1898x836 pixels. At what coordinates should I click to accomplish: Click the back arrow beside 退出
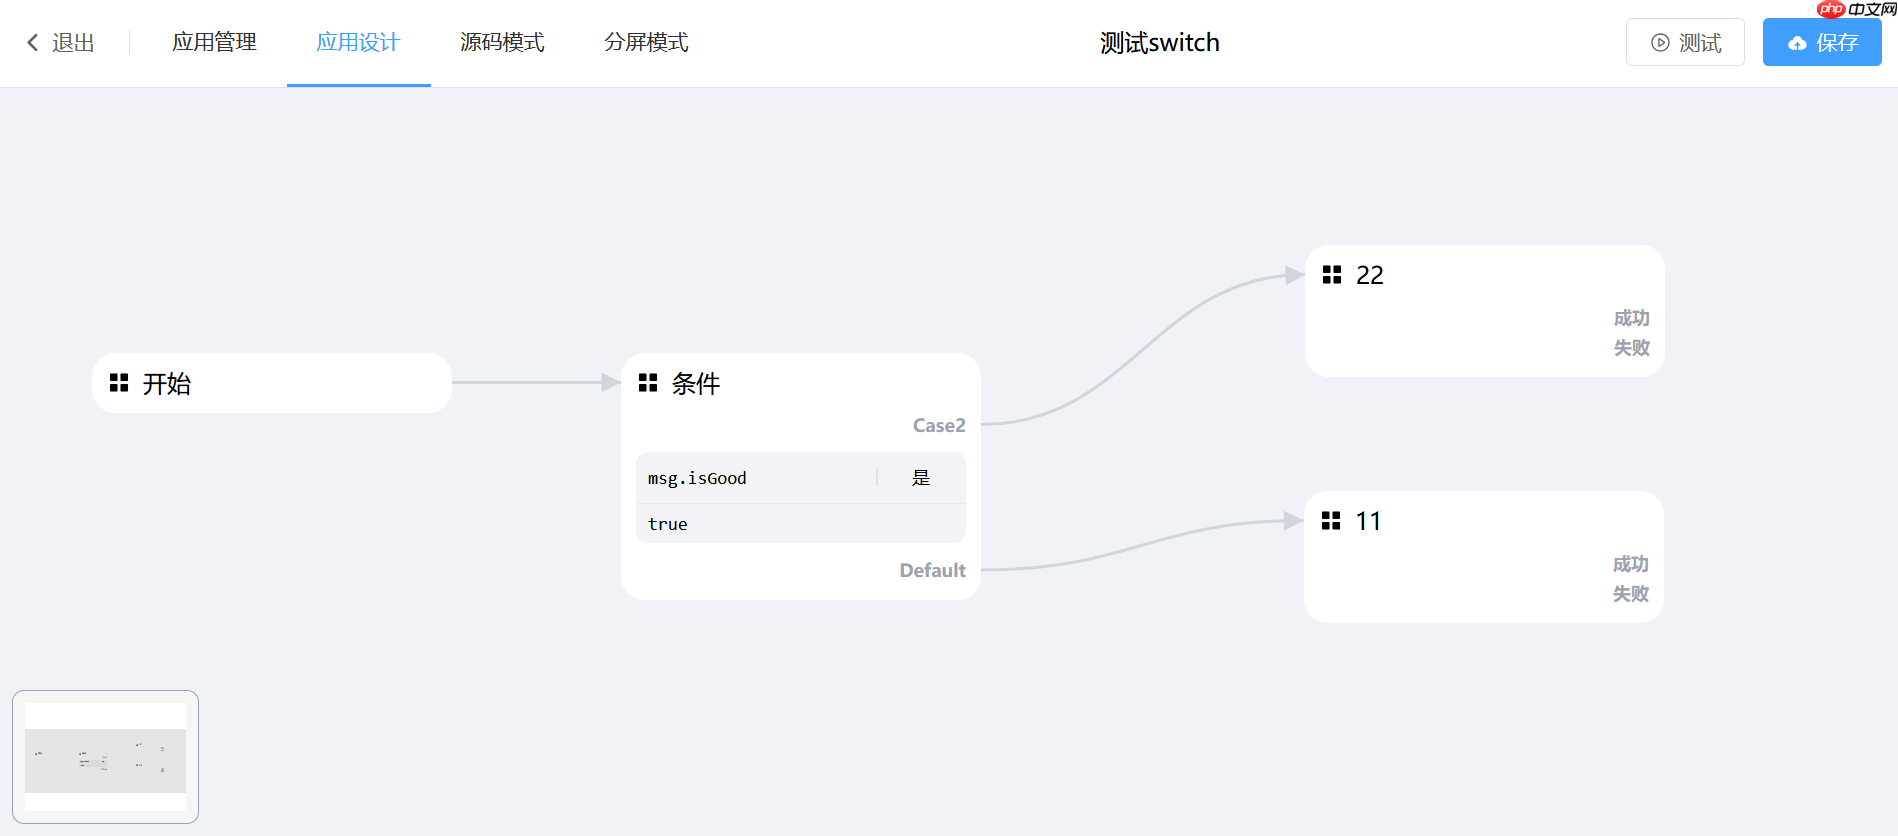coord(31,42)
